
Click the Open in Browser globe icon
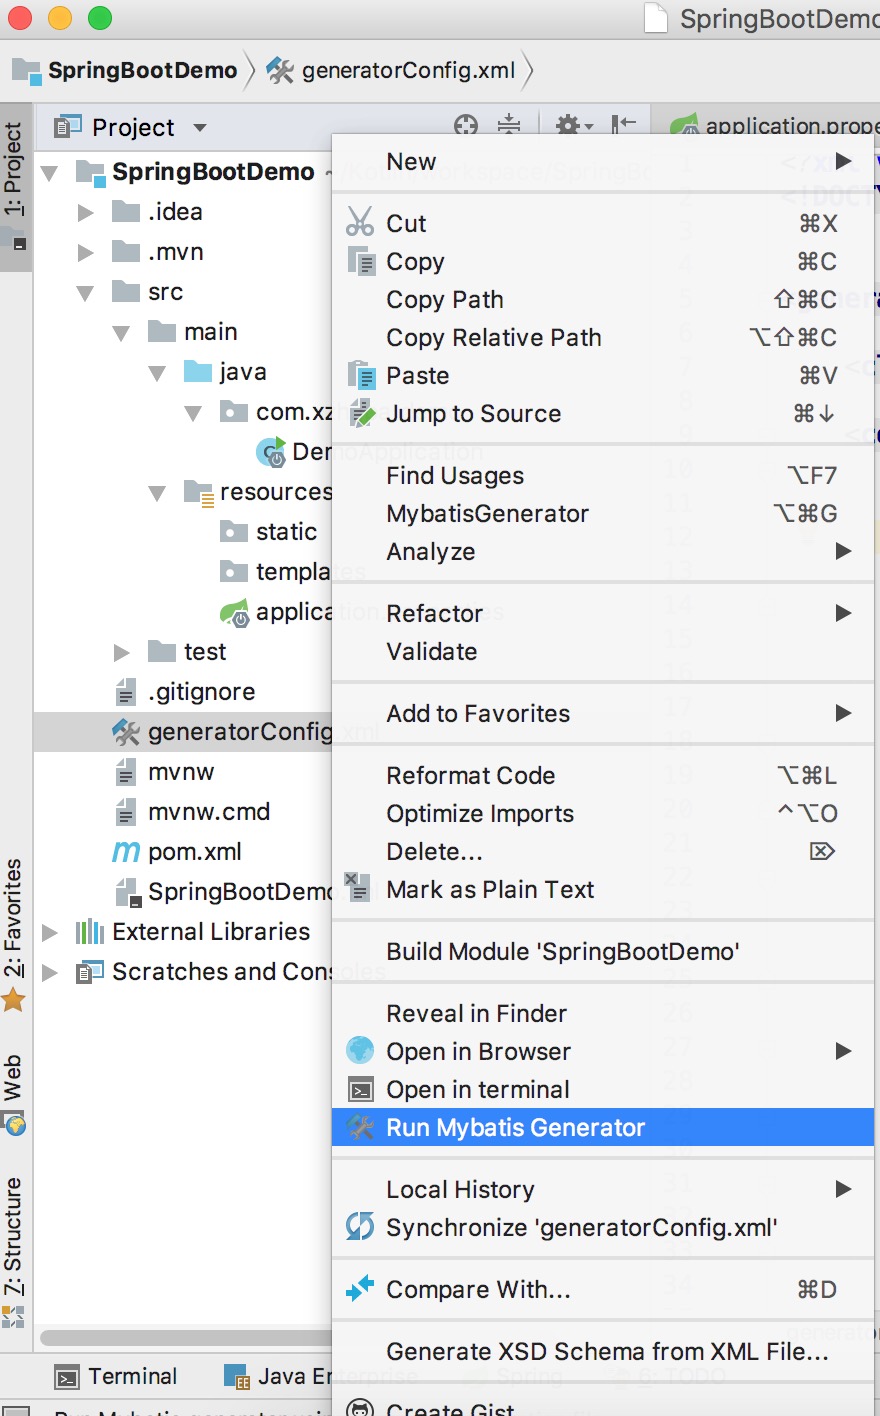(360, 1051)
